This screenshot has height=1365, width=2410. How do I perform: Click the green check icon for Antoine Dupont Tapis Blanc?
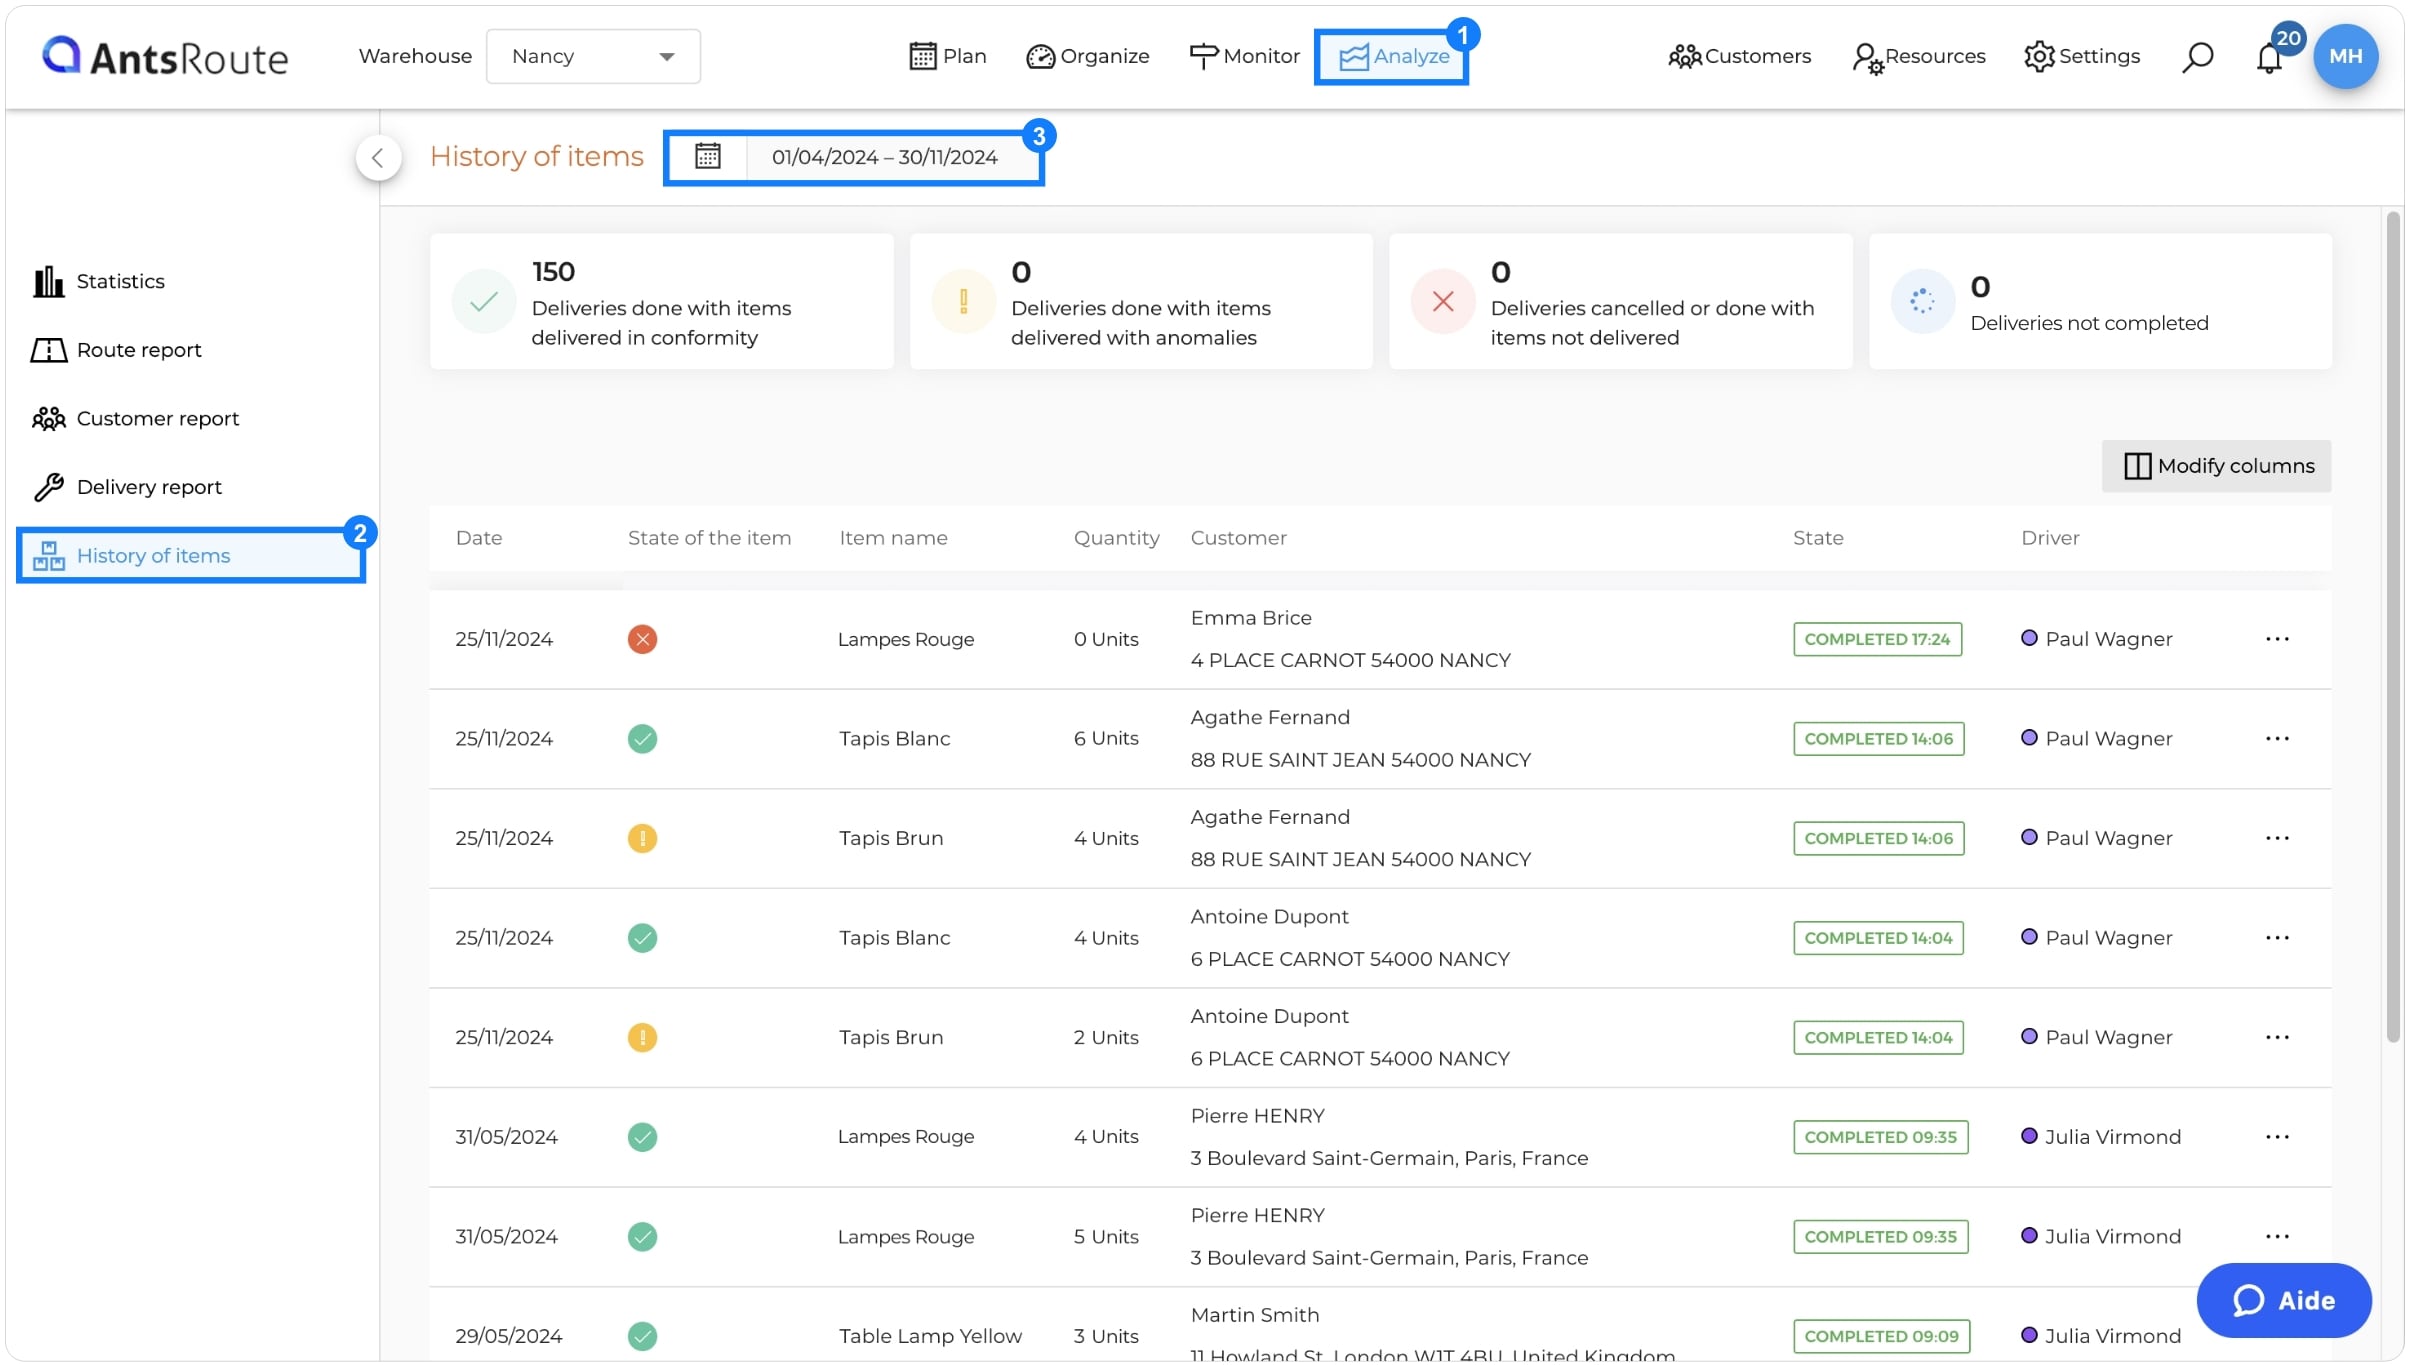tap(642, 938)
